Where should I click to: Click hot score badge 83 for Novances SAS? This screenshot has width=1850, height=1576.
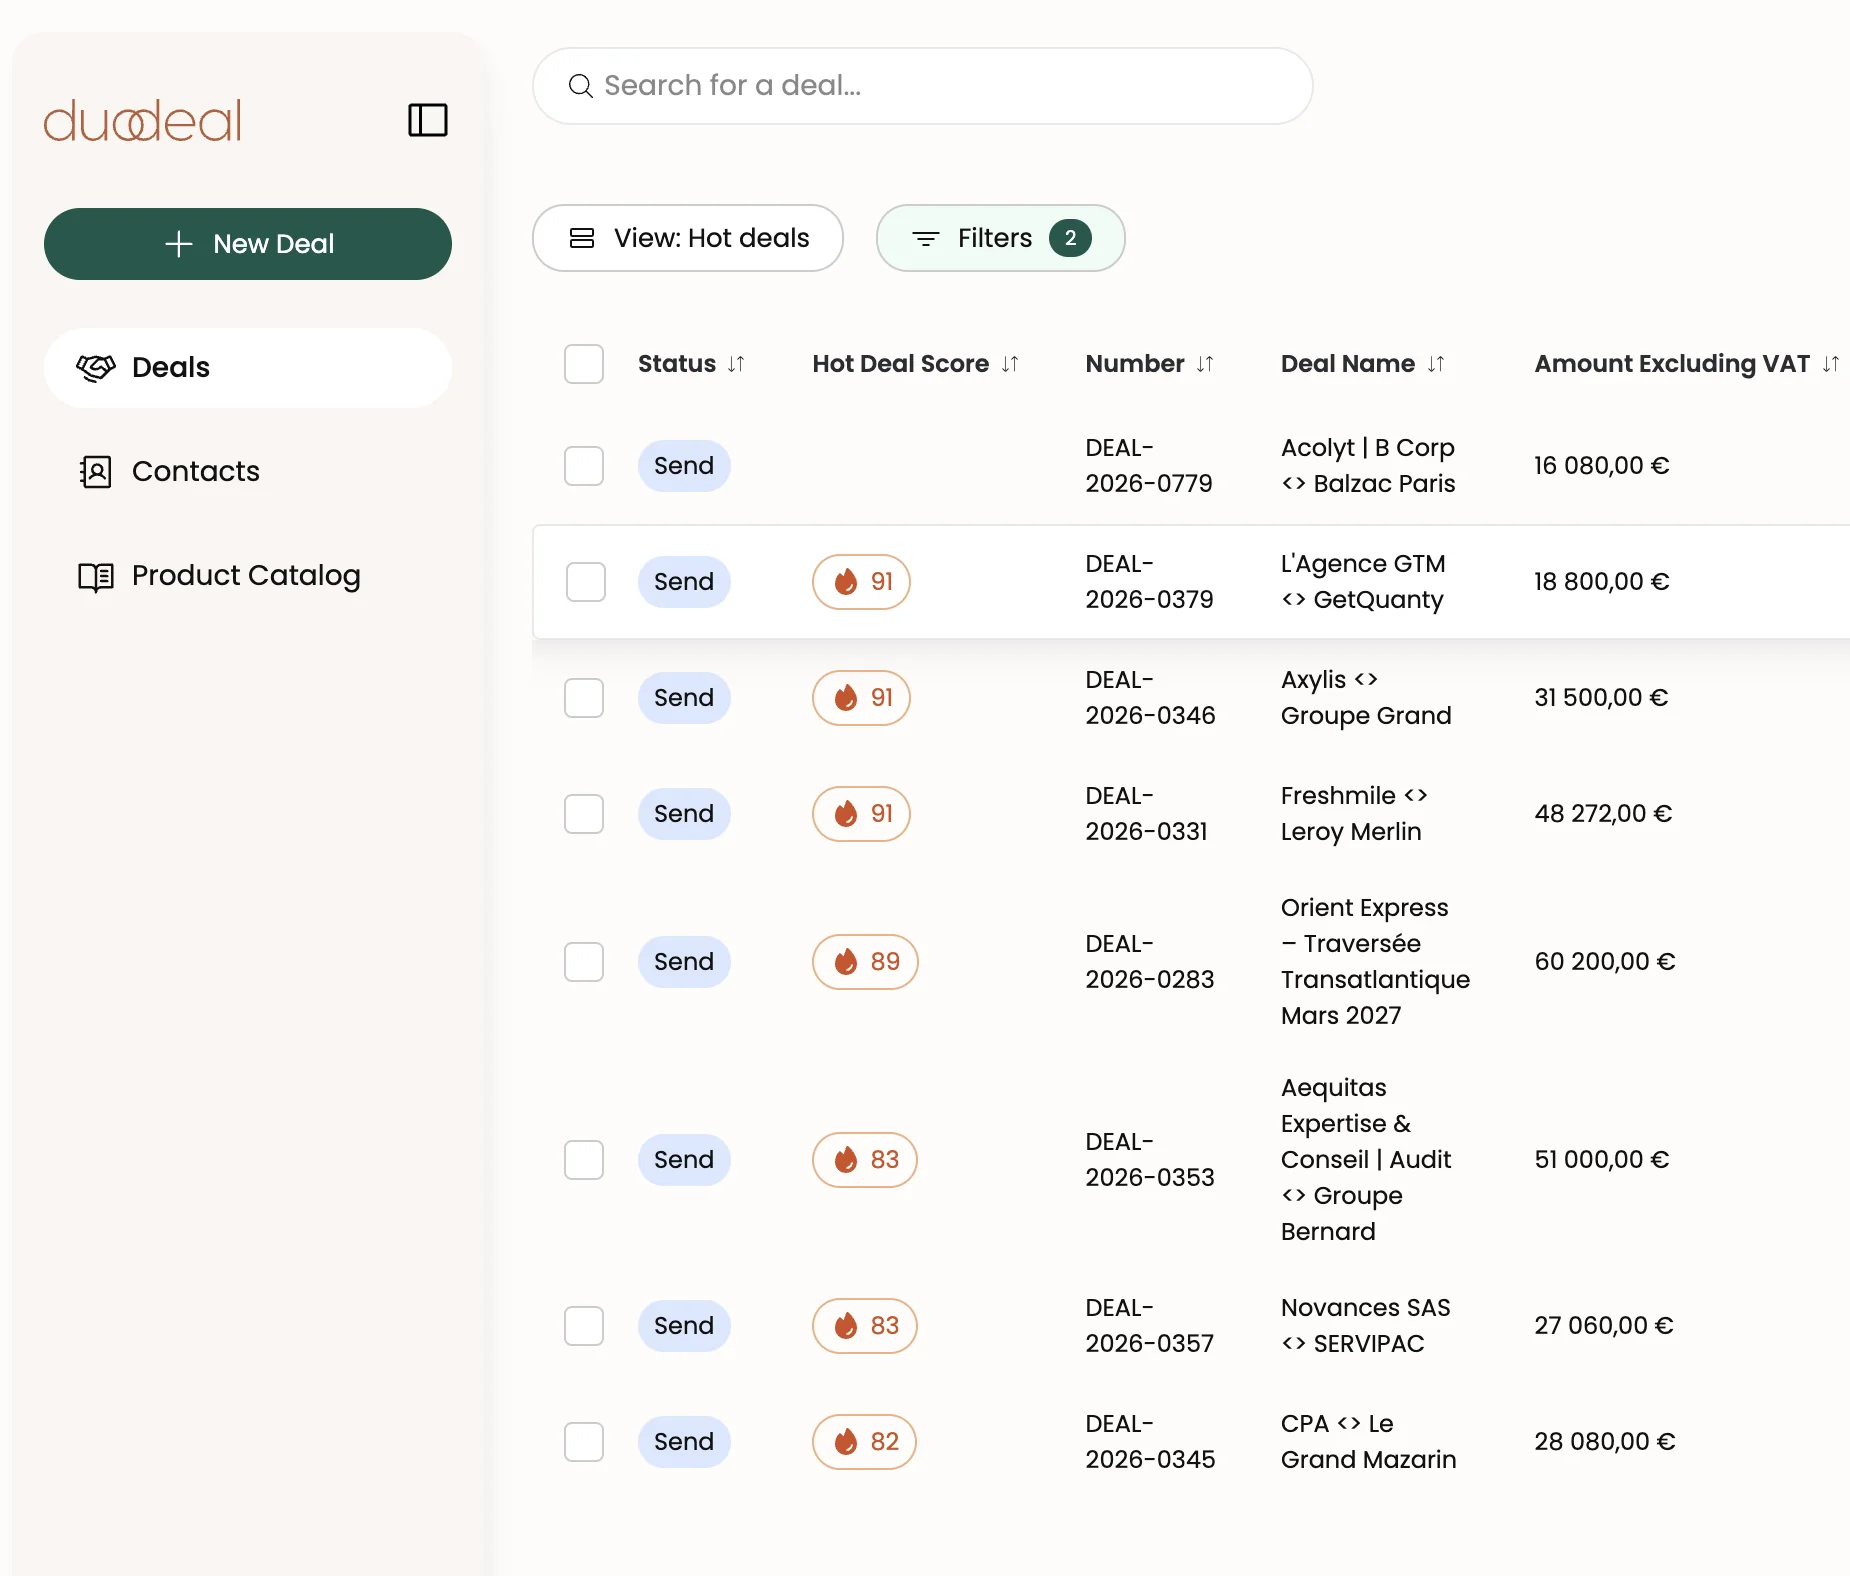[x=865, y=1326]
